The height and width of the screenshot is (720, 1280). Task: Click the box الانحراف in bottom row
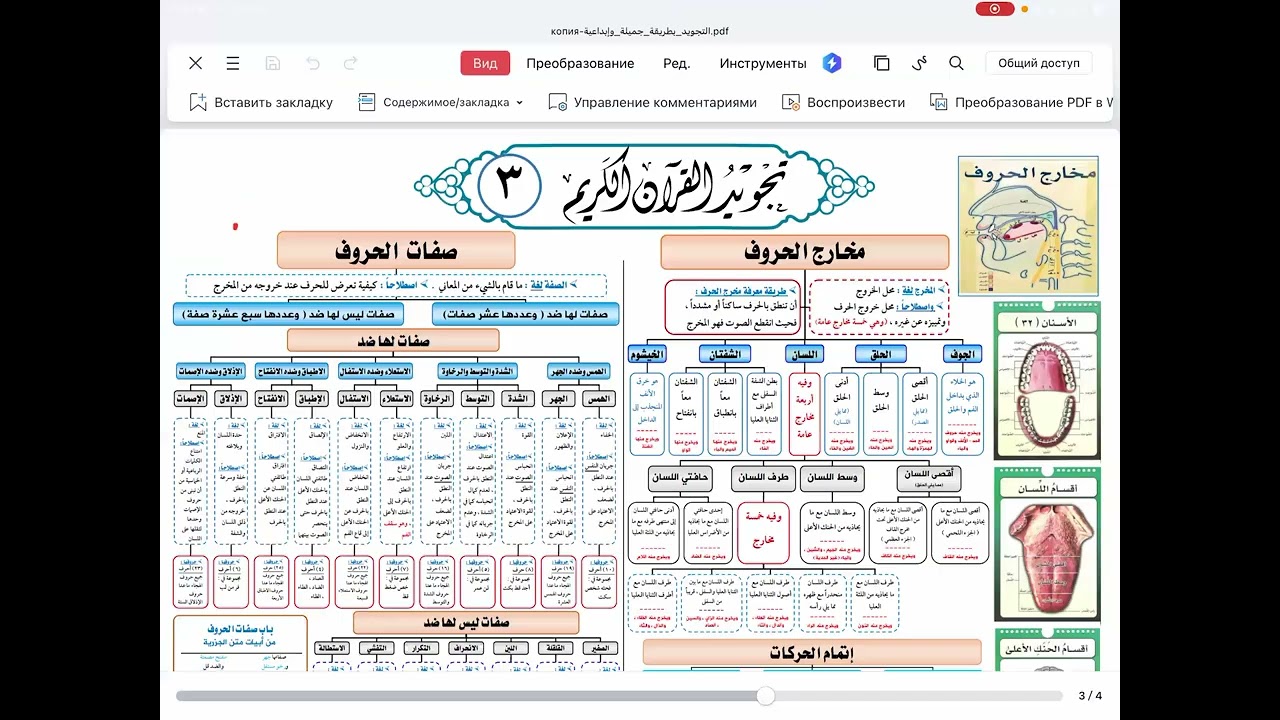tap(467, 648)
